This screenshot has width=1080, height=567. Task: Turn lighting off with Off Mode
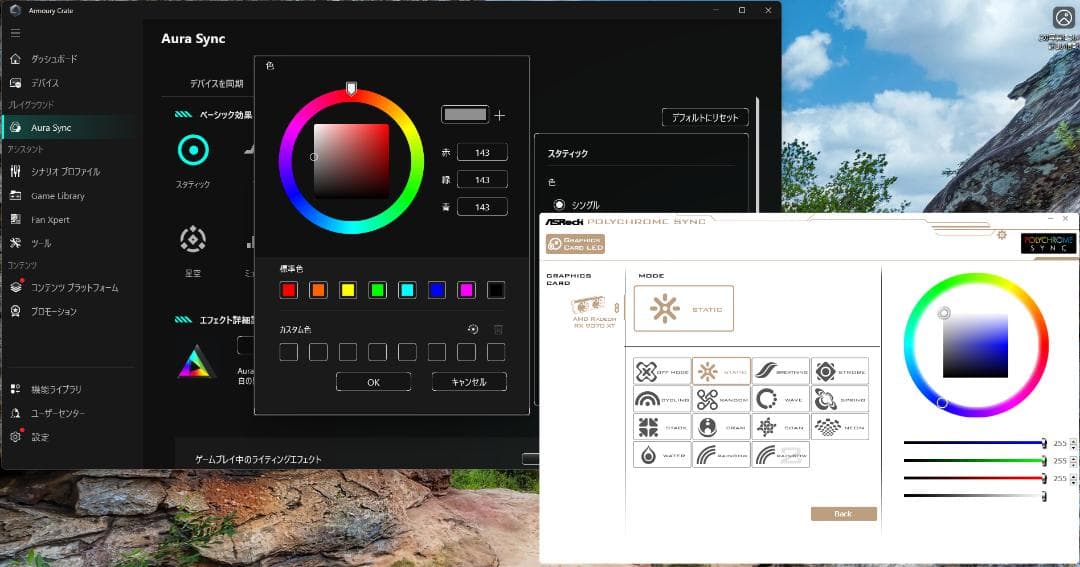coord(662,371)
